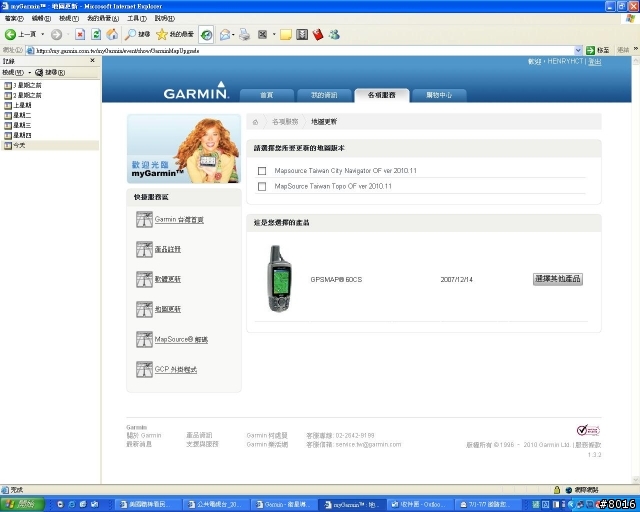This screenshot has height=512, width=640.
Task: Expand the 上星期 history folder
Action: [x=18, y=105]
